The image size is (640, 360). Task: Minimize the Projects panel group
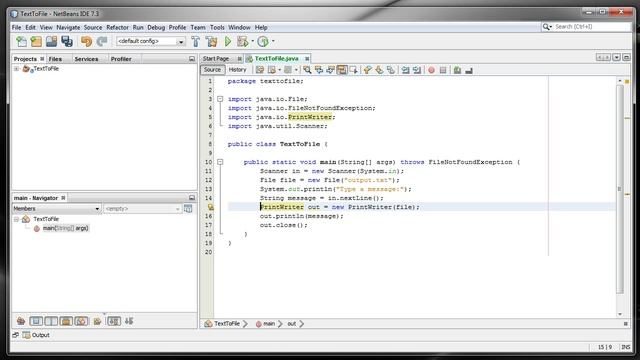[192, 59]
